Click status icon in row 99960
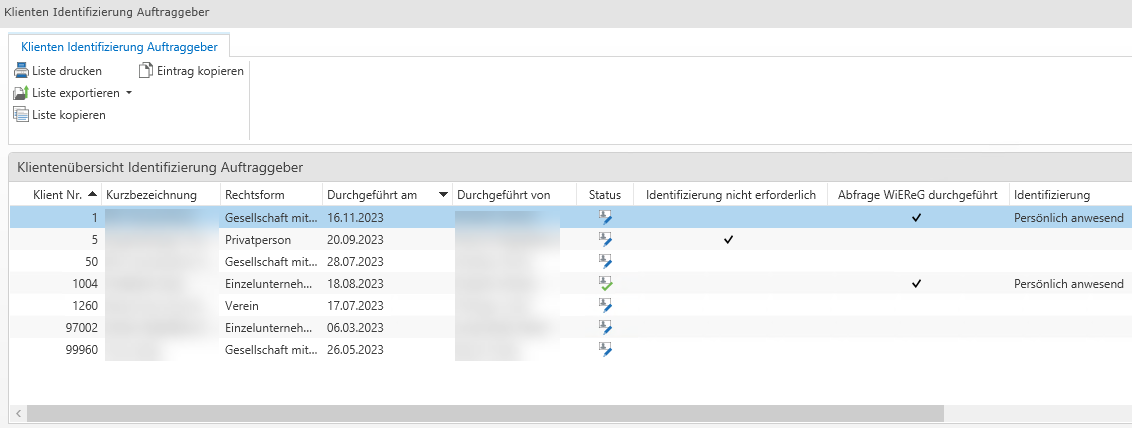 (605, 350)
